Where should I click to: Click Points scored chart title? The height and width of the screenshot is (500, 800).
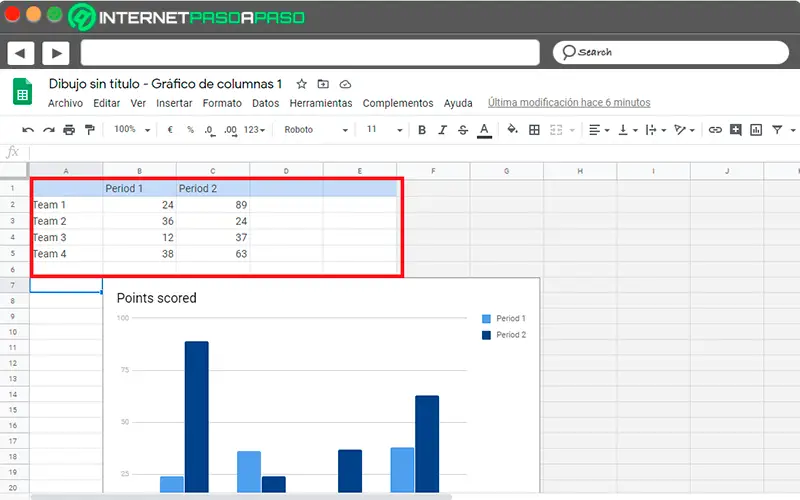point(157,298)
